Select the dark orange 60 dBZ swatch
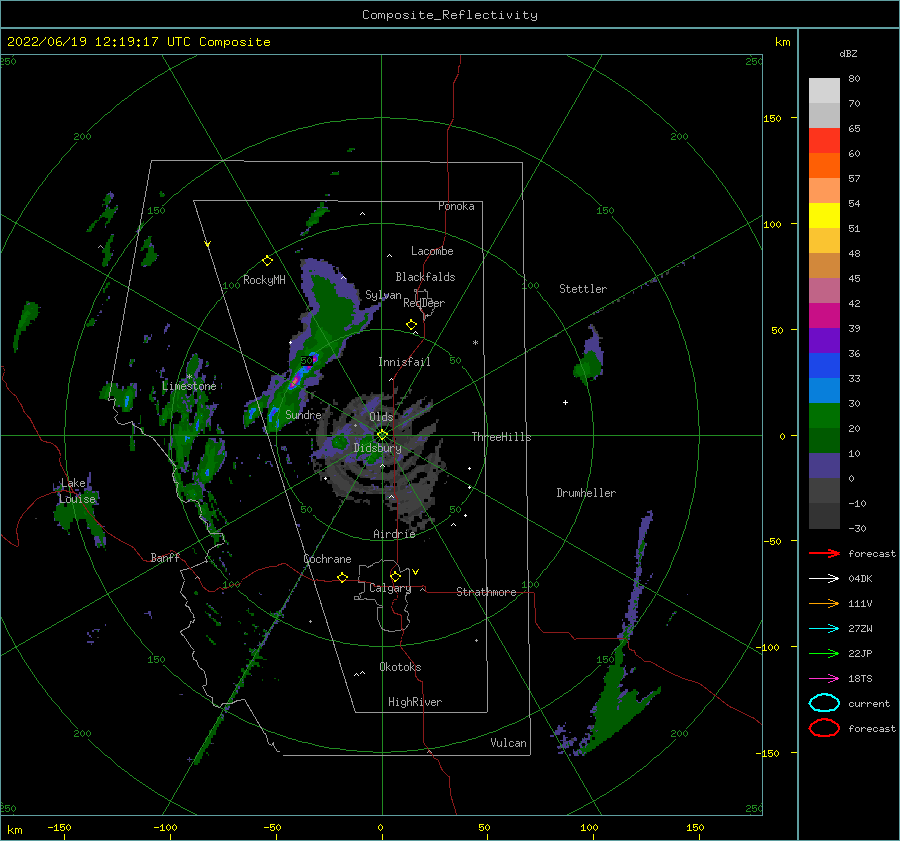The height and width of the screenshot is (841, 900). click(824, 165)
